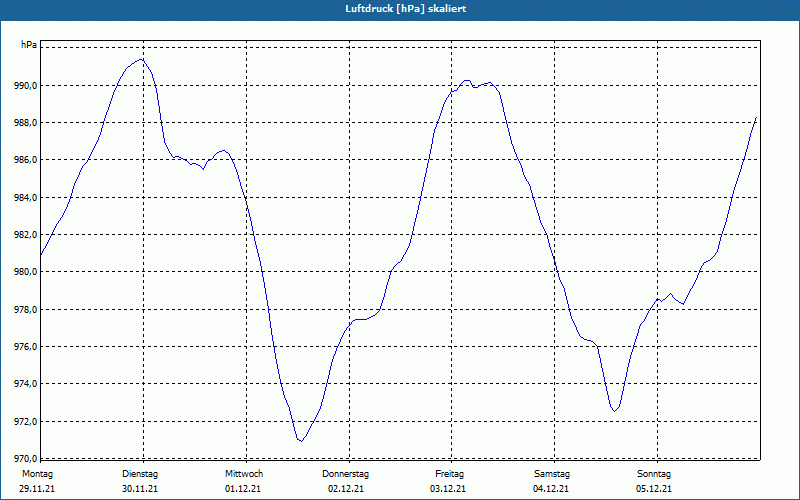Click the date 01.12.21
The height and width of the screenshot is (500, 800).
(x=243, y=489)
